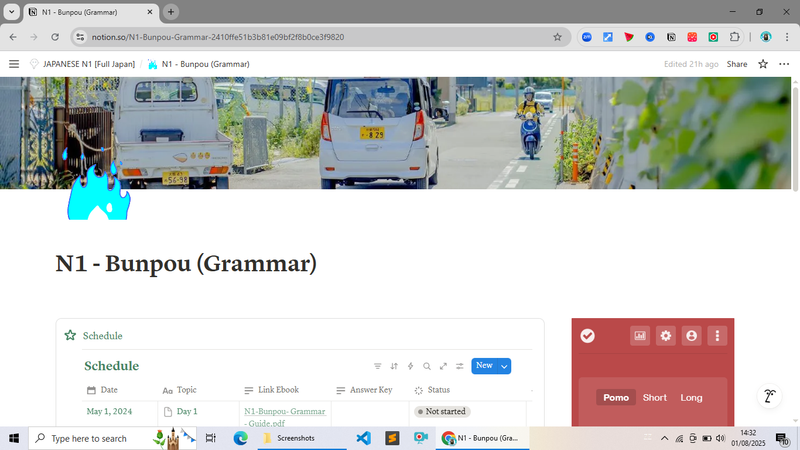Open automations lightning icon in Schedule
The image size is (800, 450).
(410, 366)
